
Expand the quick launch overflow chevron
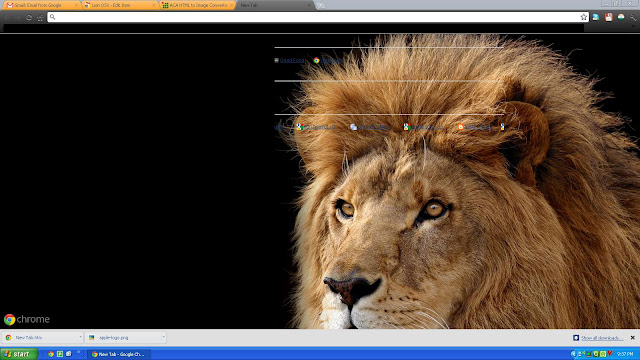pyautogui.click(x=78, y=353)
